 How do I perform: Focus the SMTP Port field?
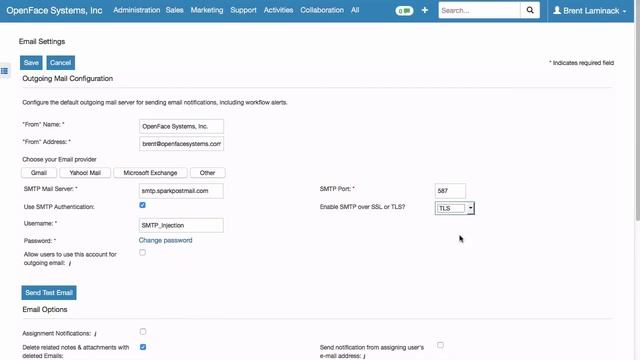450,191
